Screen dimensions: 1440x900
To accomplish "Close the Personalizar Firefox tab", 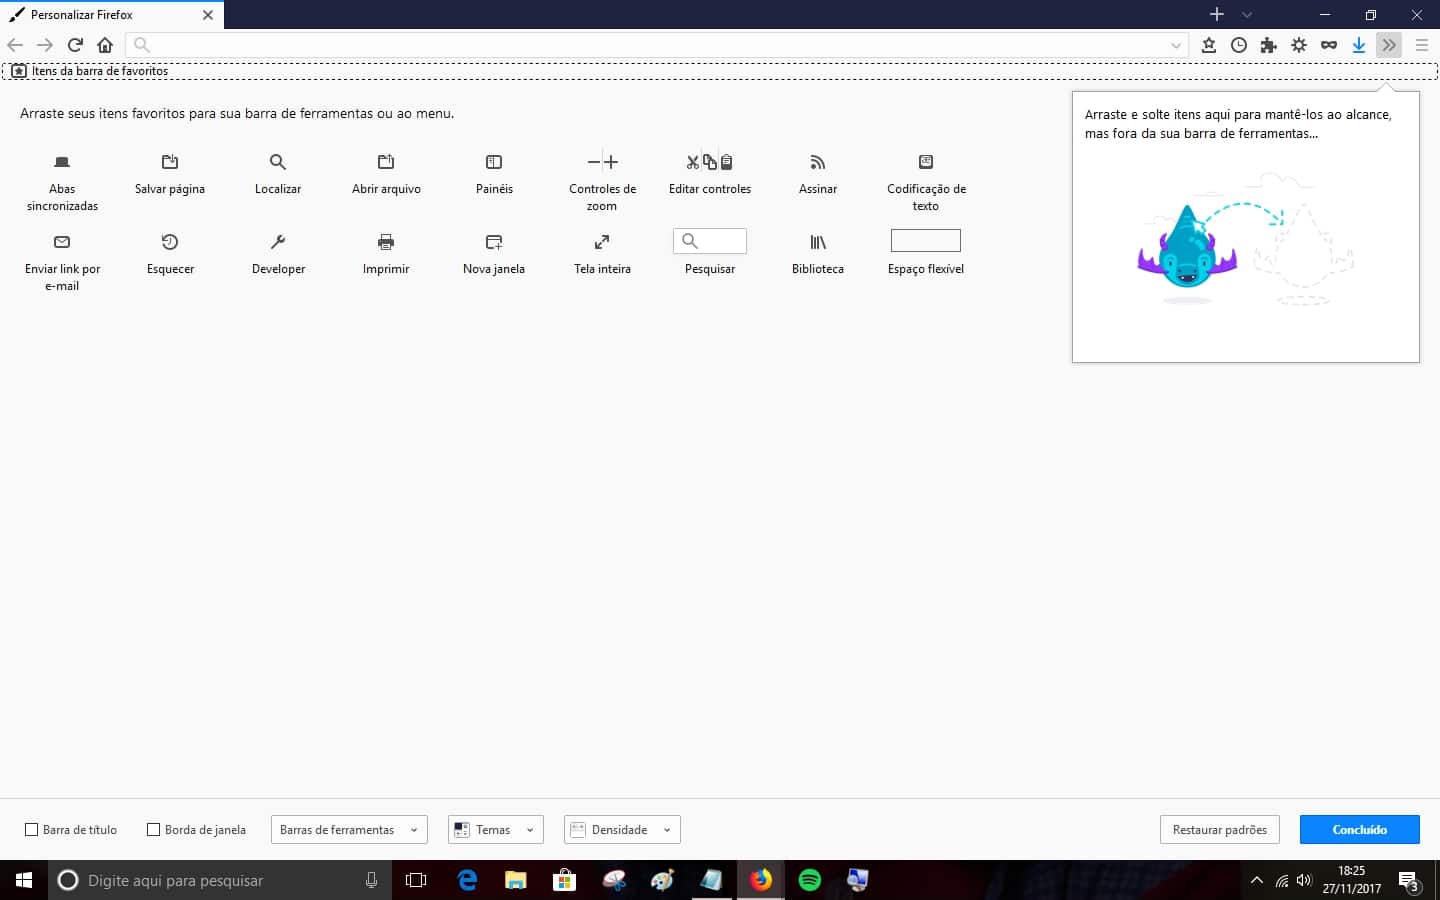I will point(208,15).
